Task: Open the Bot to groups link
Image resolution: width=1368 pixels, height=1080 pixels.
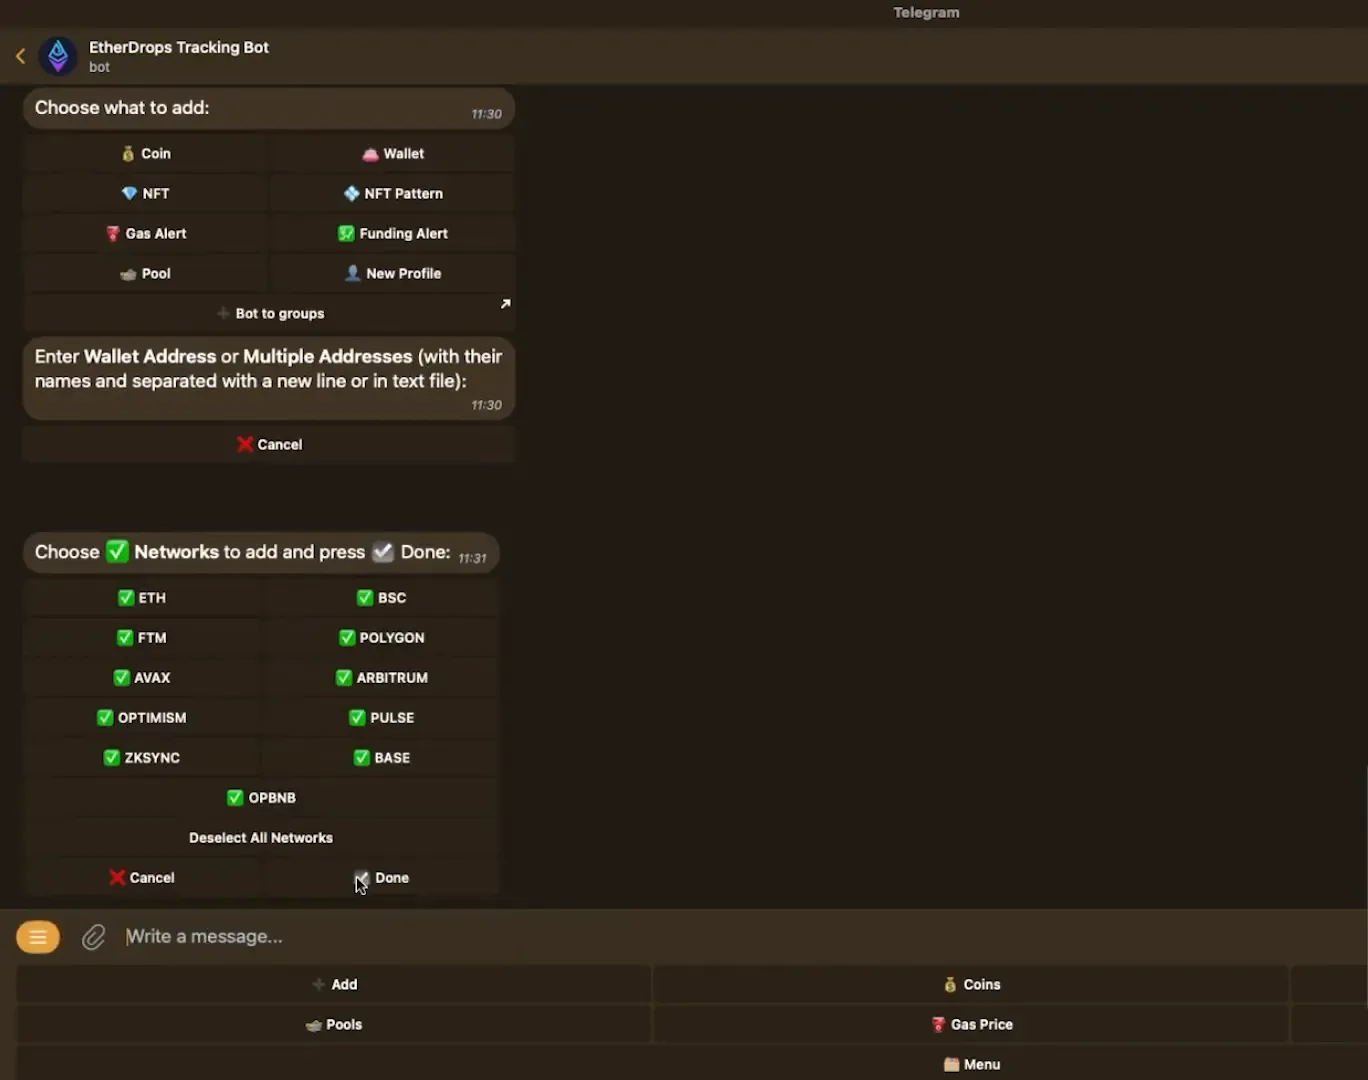Action: 269,313
